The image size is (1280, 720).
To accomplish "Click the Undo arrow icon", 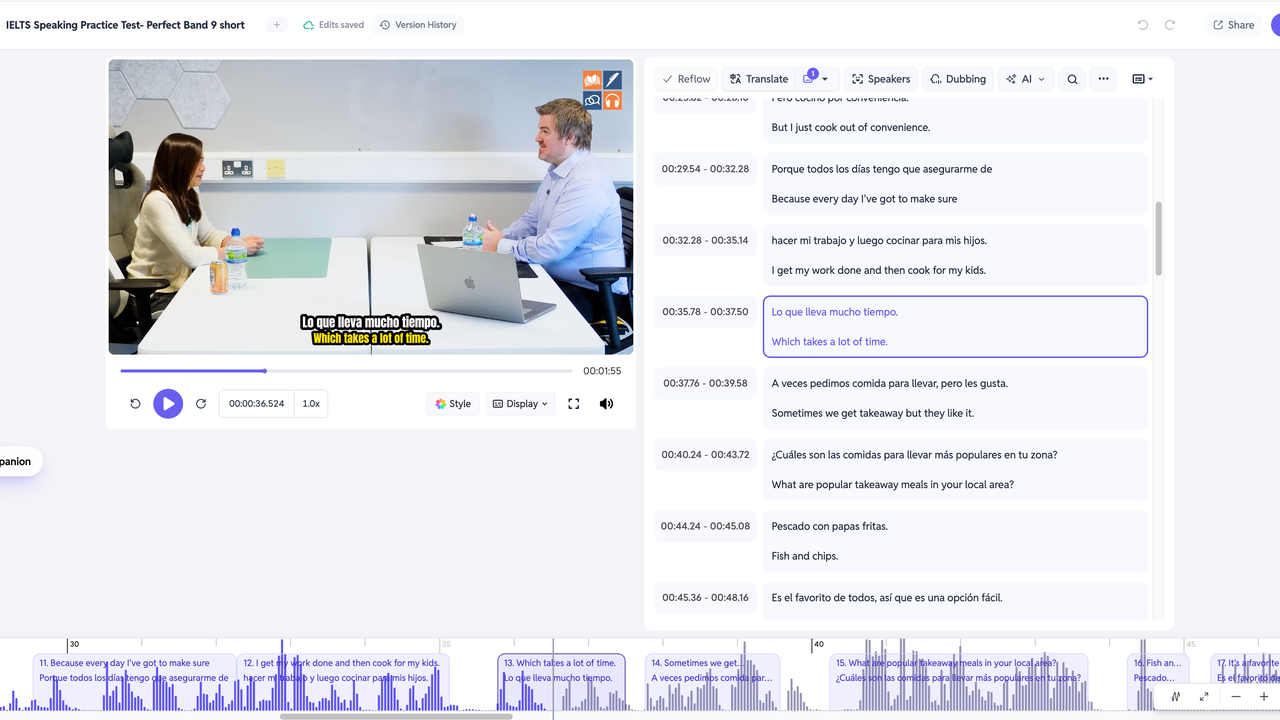I will click(1143, 25).
